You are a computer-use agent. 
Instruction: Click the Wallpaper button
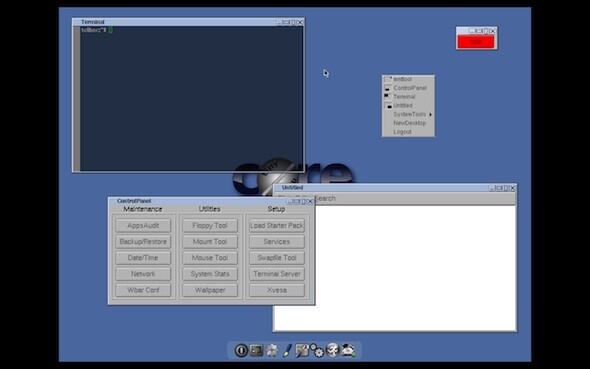coord(210,290)
